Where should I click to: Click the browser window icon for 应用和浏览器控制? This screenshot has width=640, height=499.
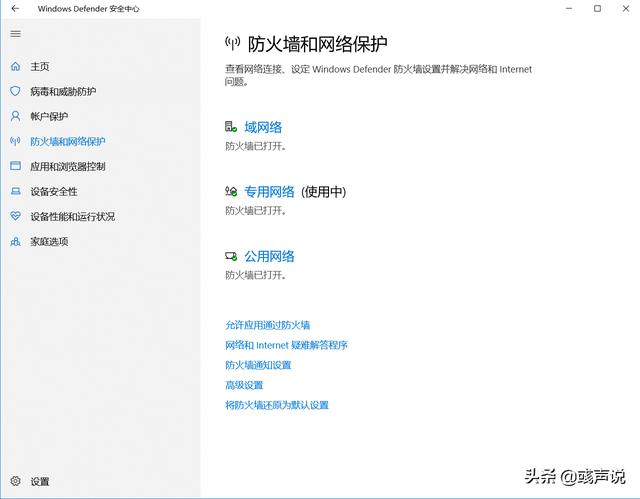tap(16, 166)
